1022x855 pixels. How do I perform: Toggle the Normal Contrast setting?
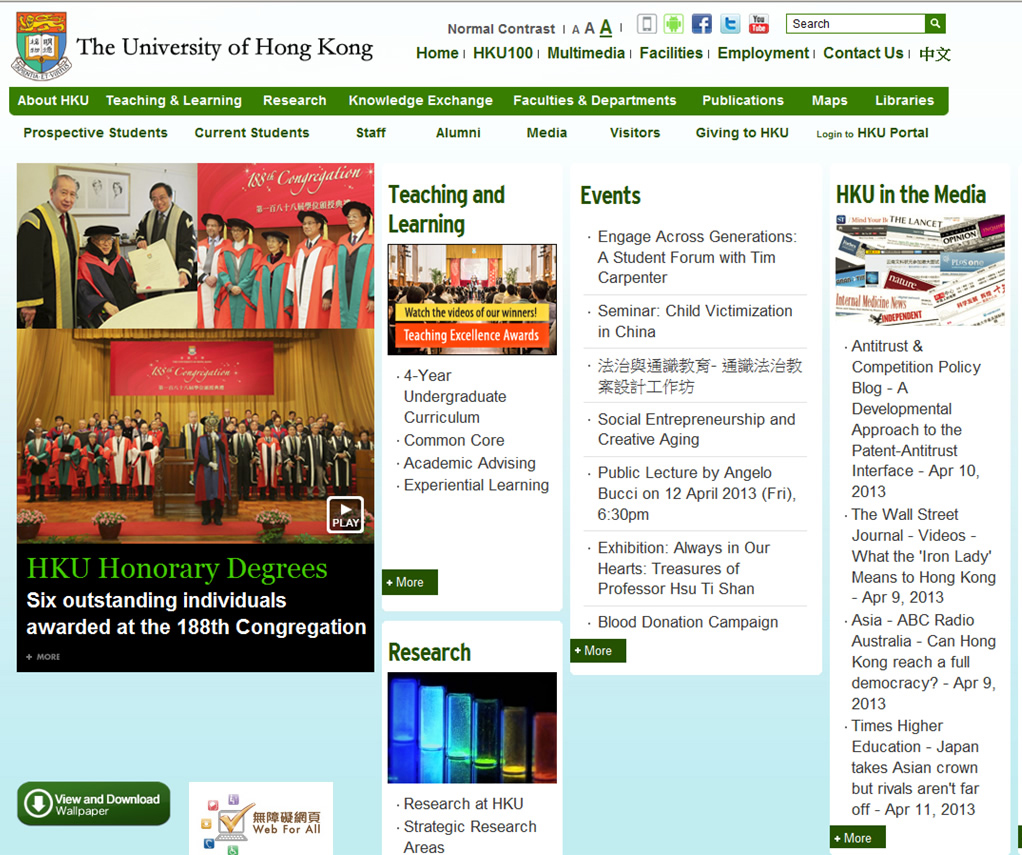[500, 29]
